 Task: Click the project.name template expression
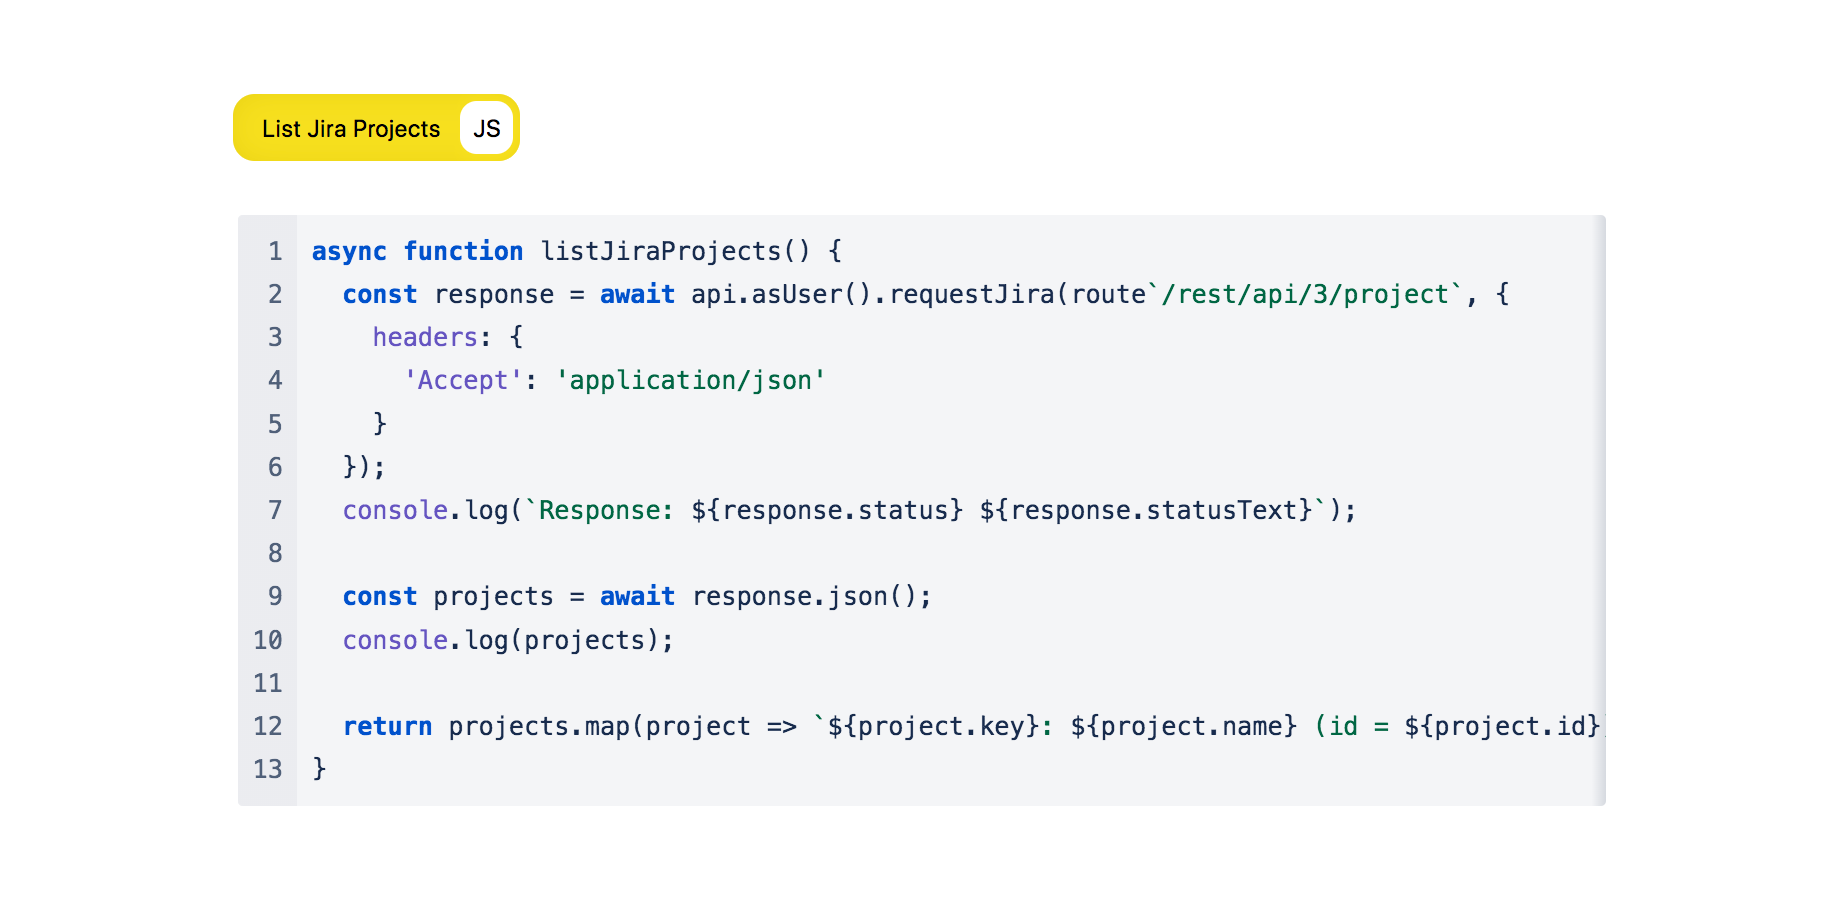pos(1183,726)
